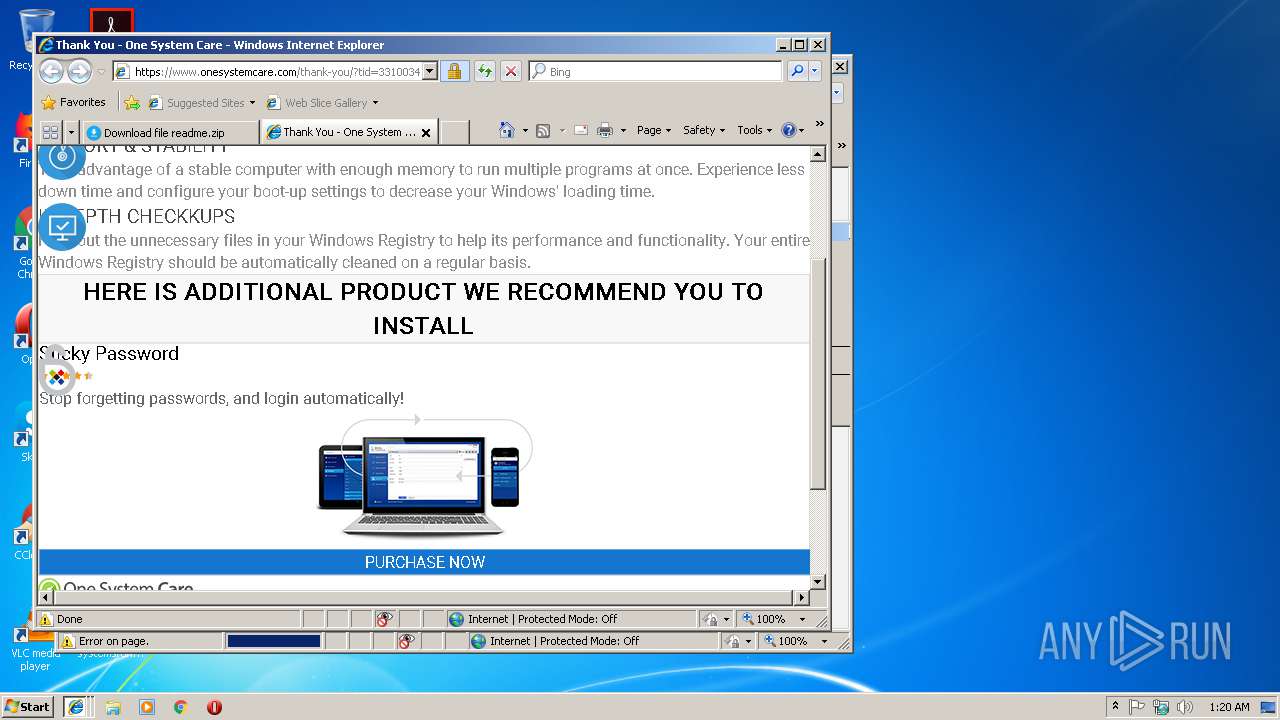The image size is (1280, 720).
Task: Open the Favorites star button
Action: coord(73,102)
